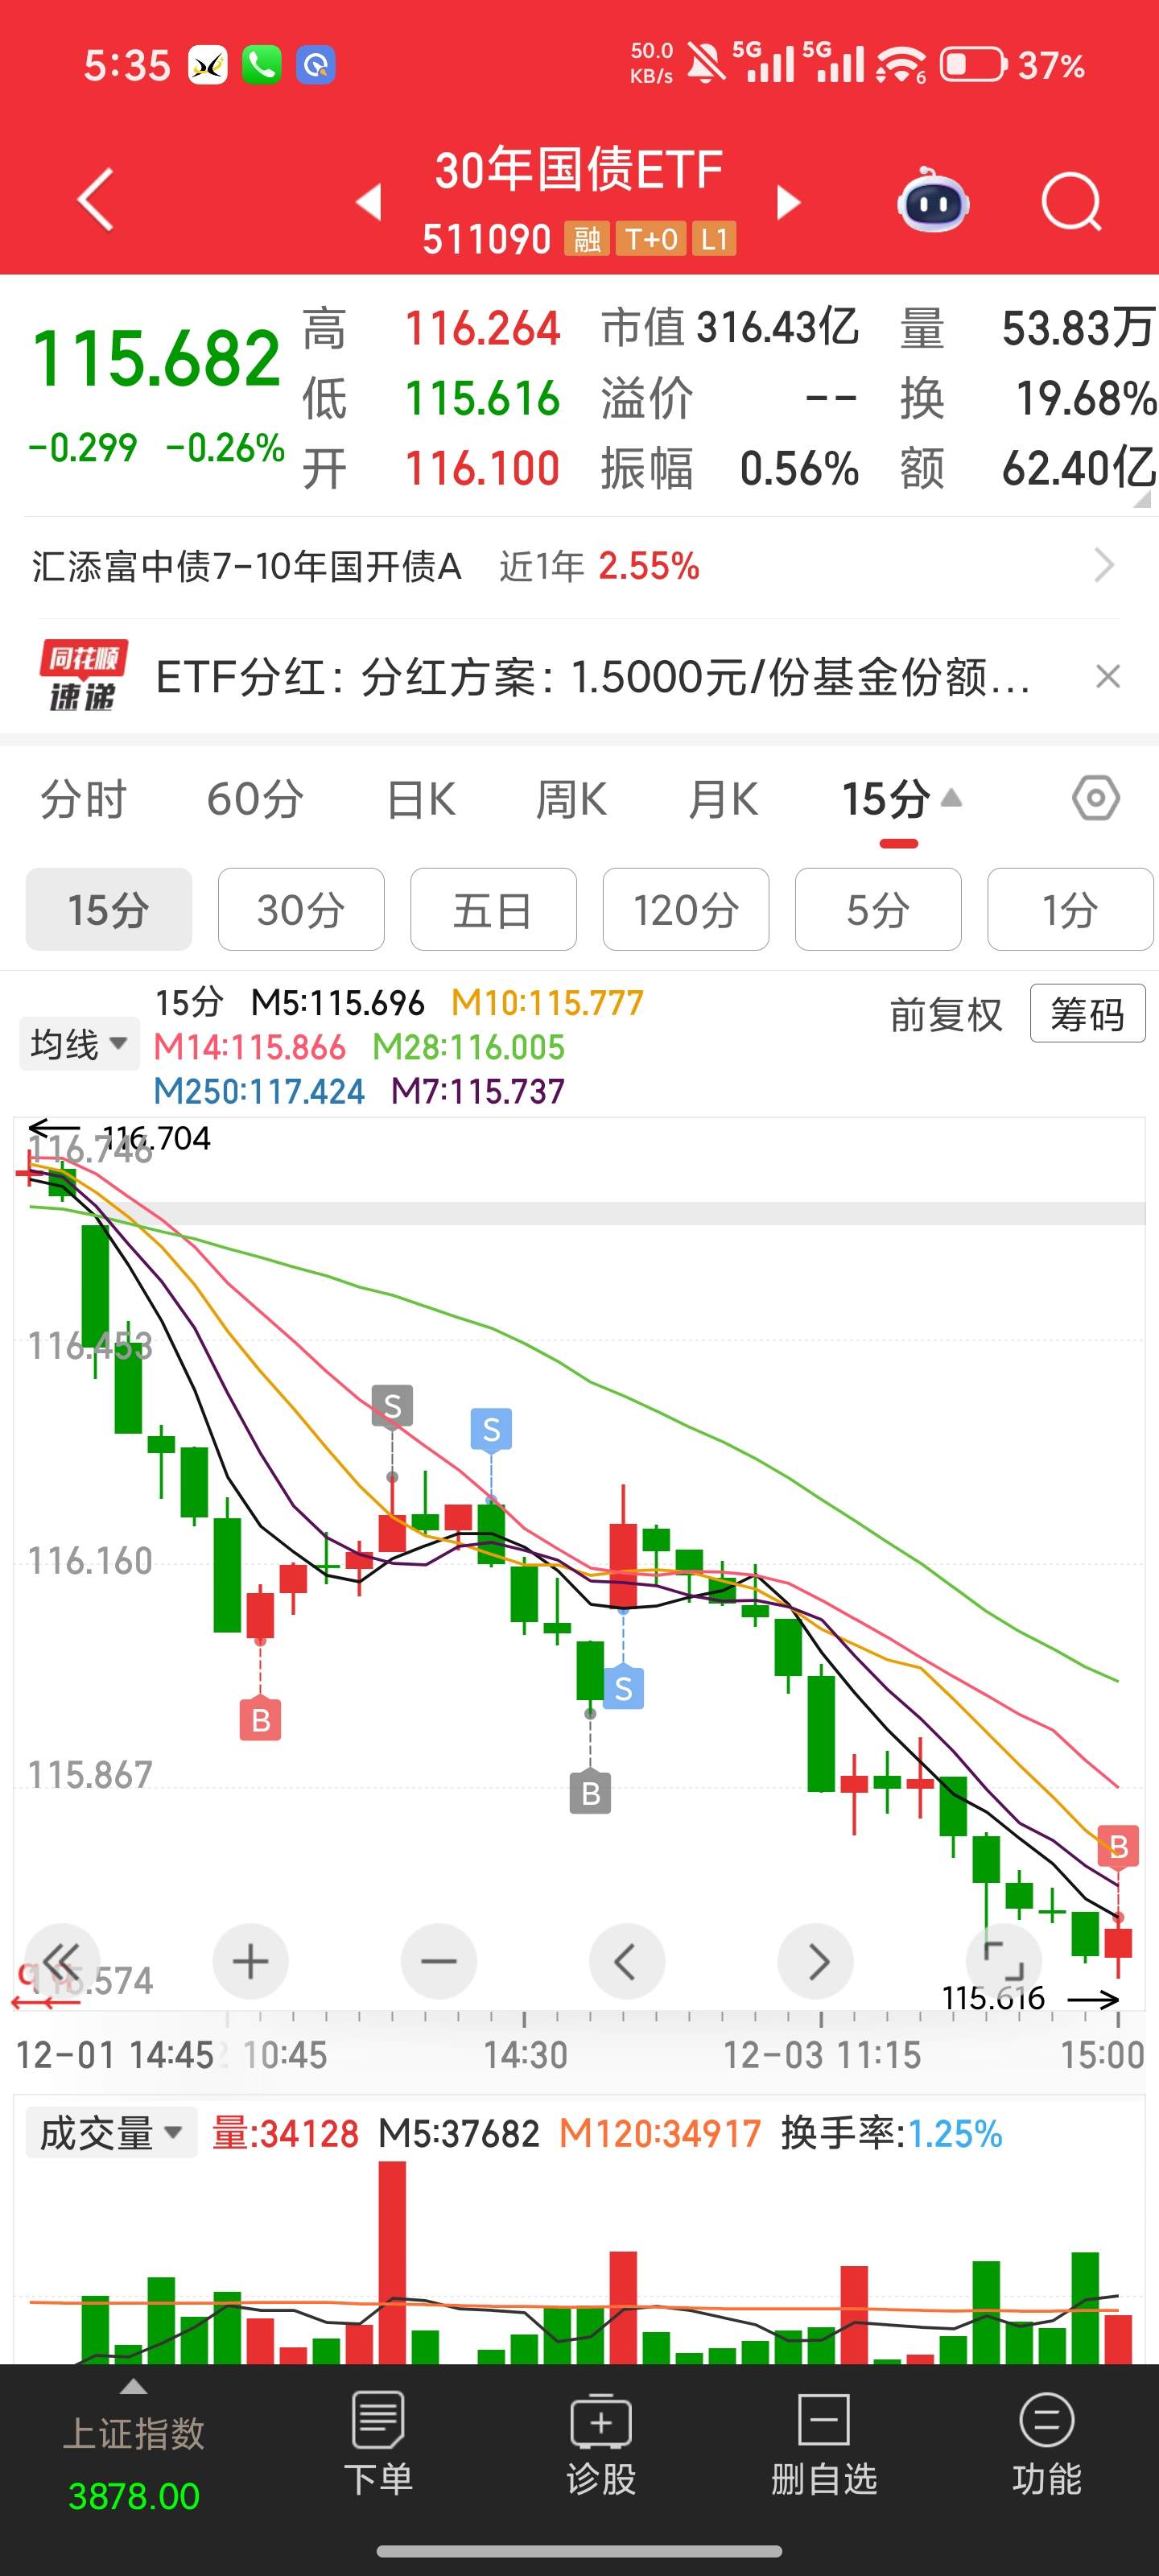Remove from watchlist via 删自选
This screenshot has width=1159, height=2576.
click(824, 2443)
